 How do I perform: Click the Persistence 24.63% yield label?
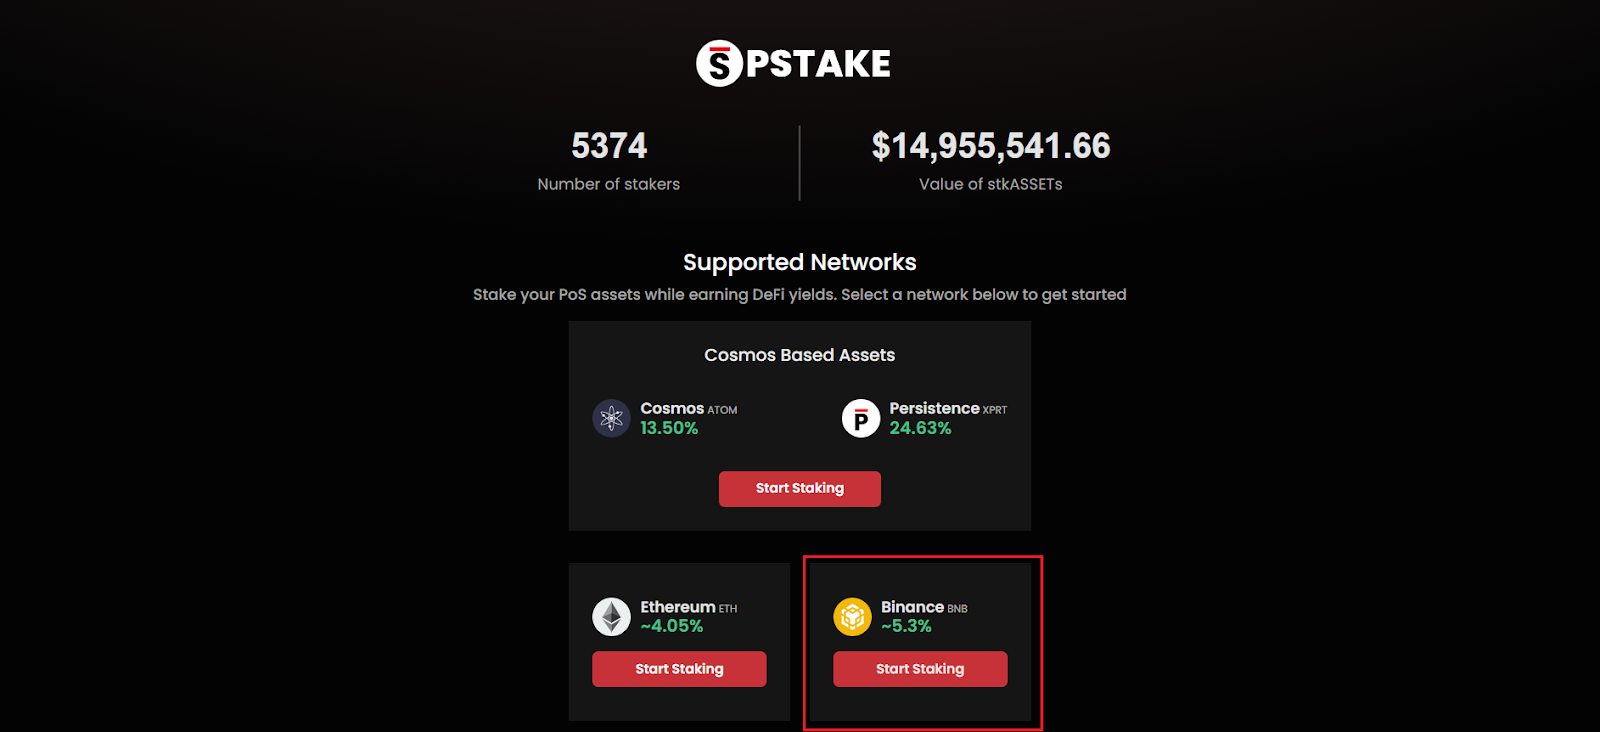click(x=920, y=428)
